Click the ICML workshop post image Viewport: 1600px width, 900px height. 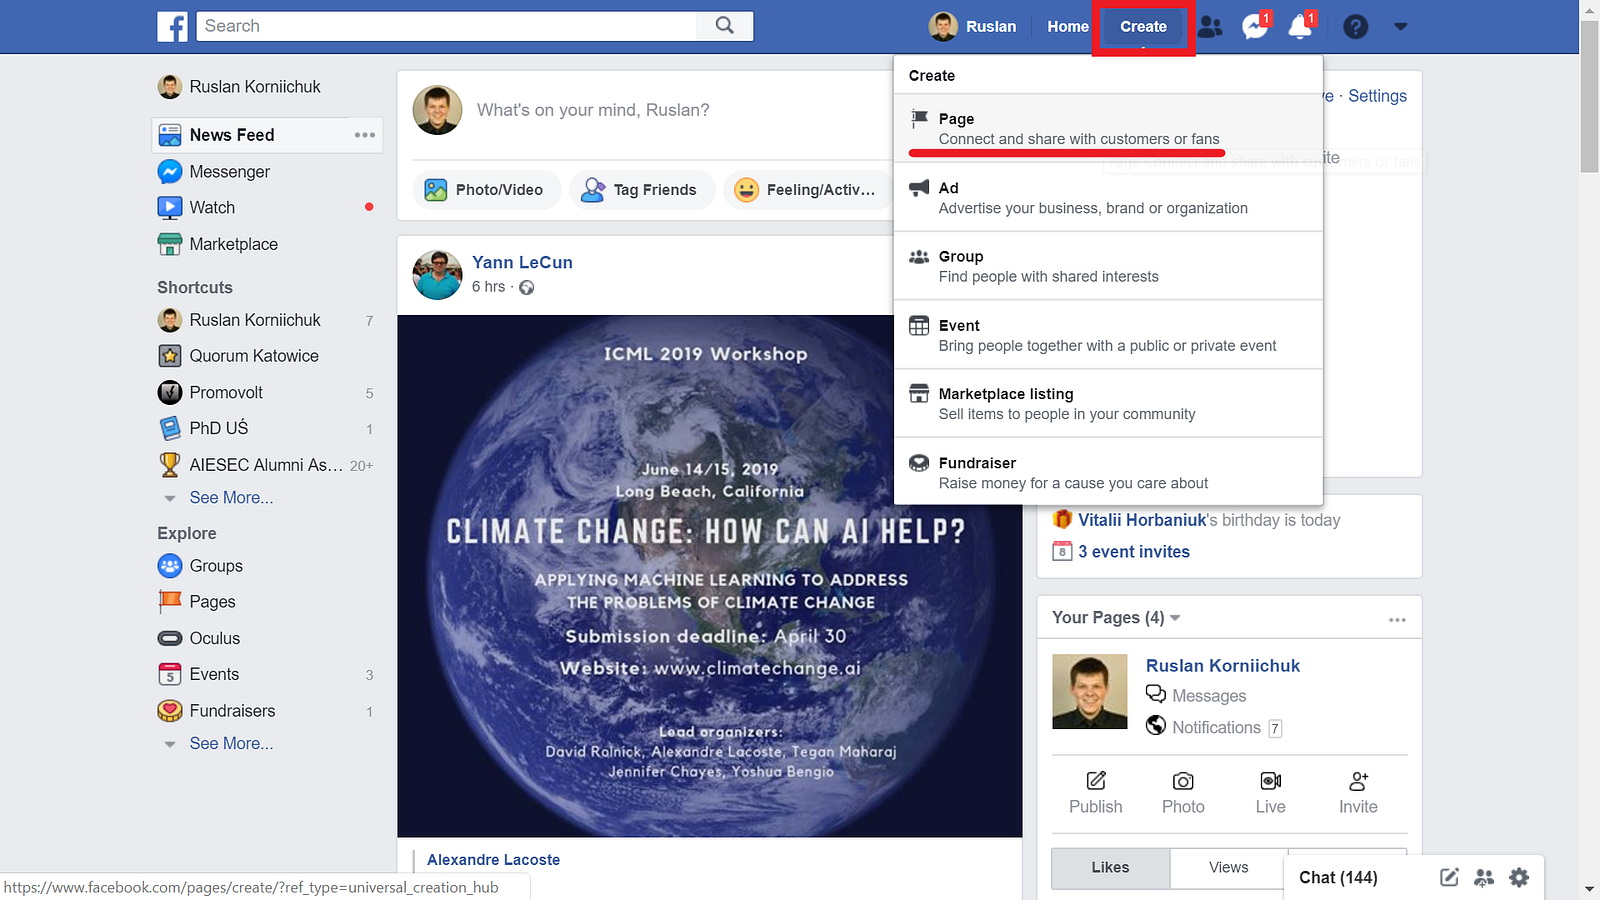(710, 576)
